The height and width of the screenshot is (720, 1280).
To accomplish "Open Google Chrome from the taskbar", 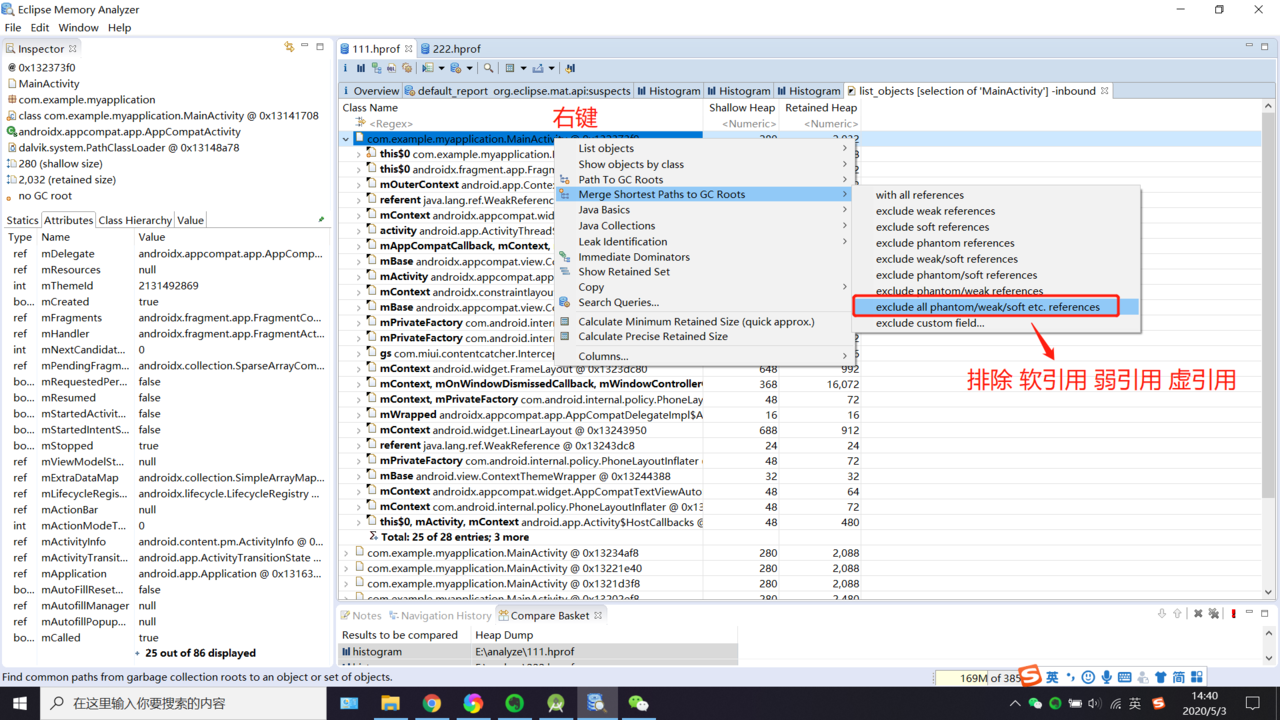I will (x=431, y=703).
